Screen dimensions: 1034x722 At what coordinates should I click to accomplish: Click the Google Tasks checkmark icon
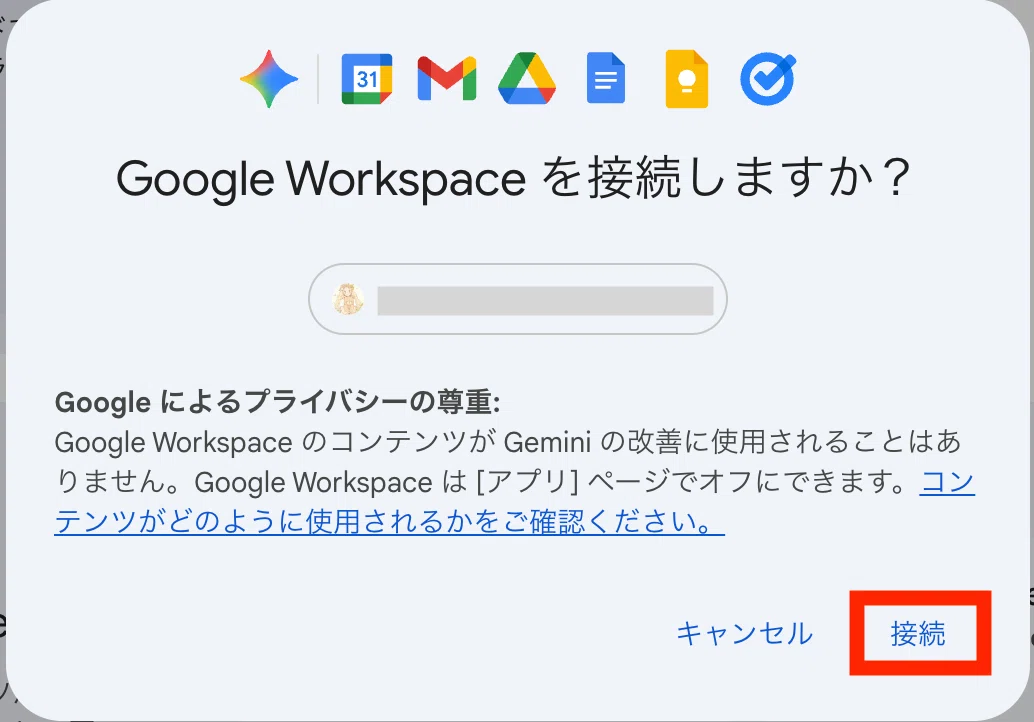tap(768, 78)
